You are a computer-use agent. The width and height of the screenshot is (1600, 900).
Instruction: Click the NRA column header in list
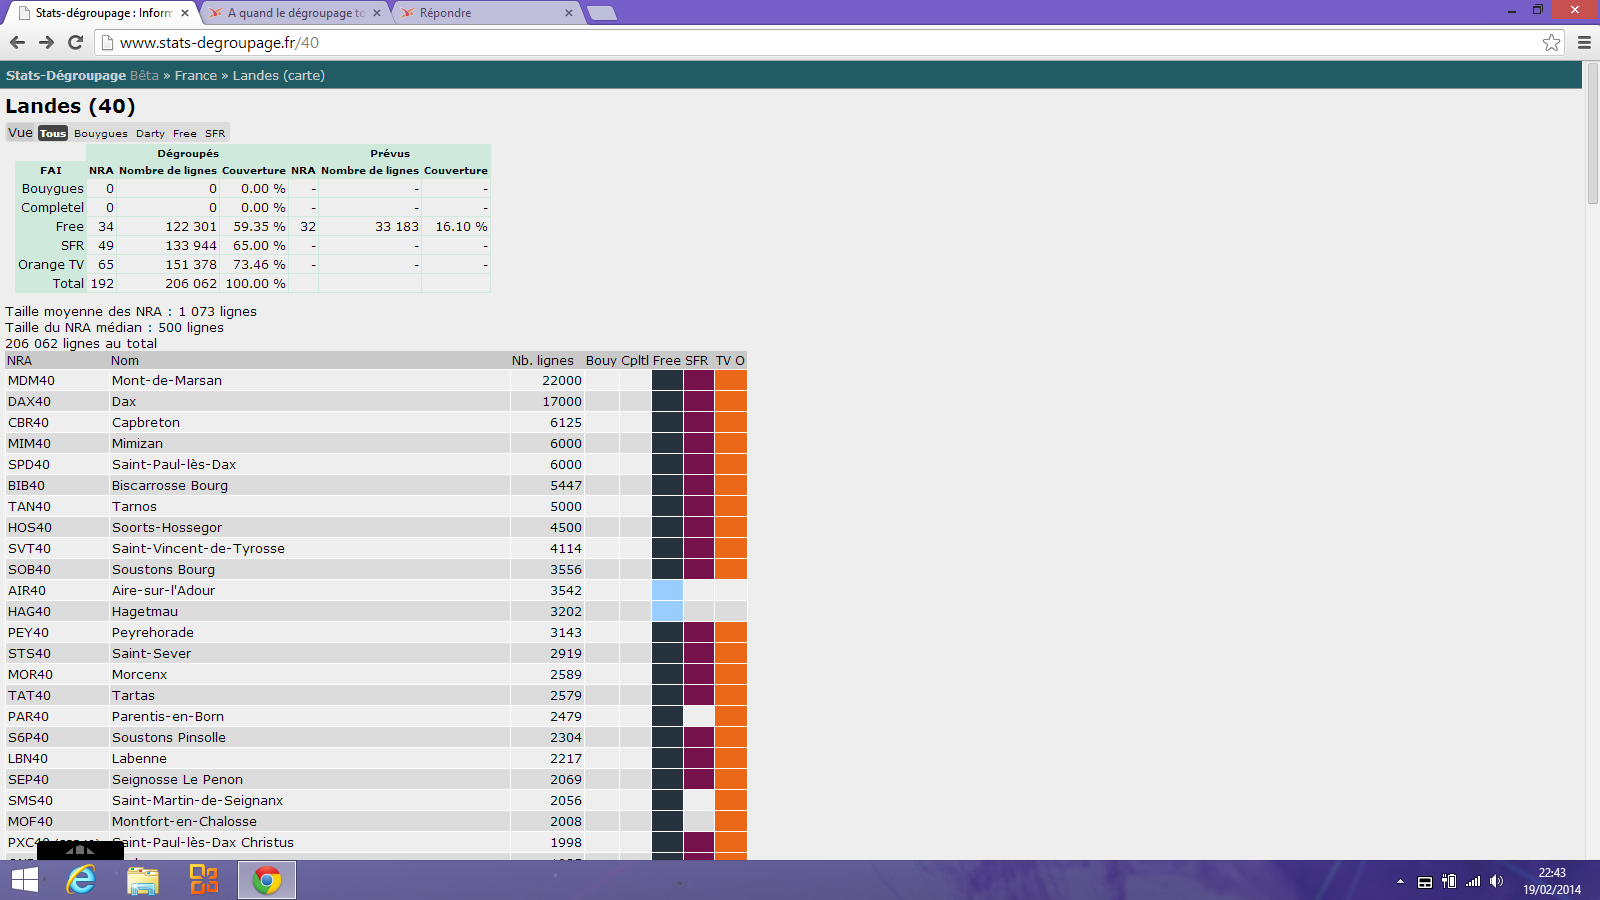pyautogui.click(x=19, y=360)
